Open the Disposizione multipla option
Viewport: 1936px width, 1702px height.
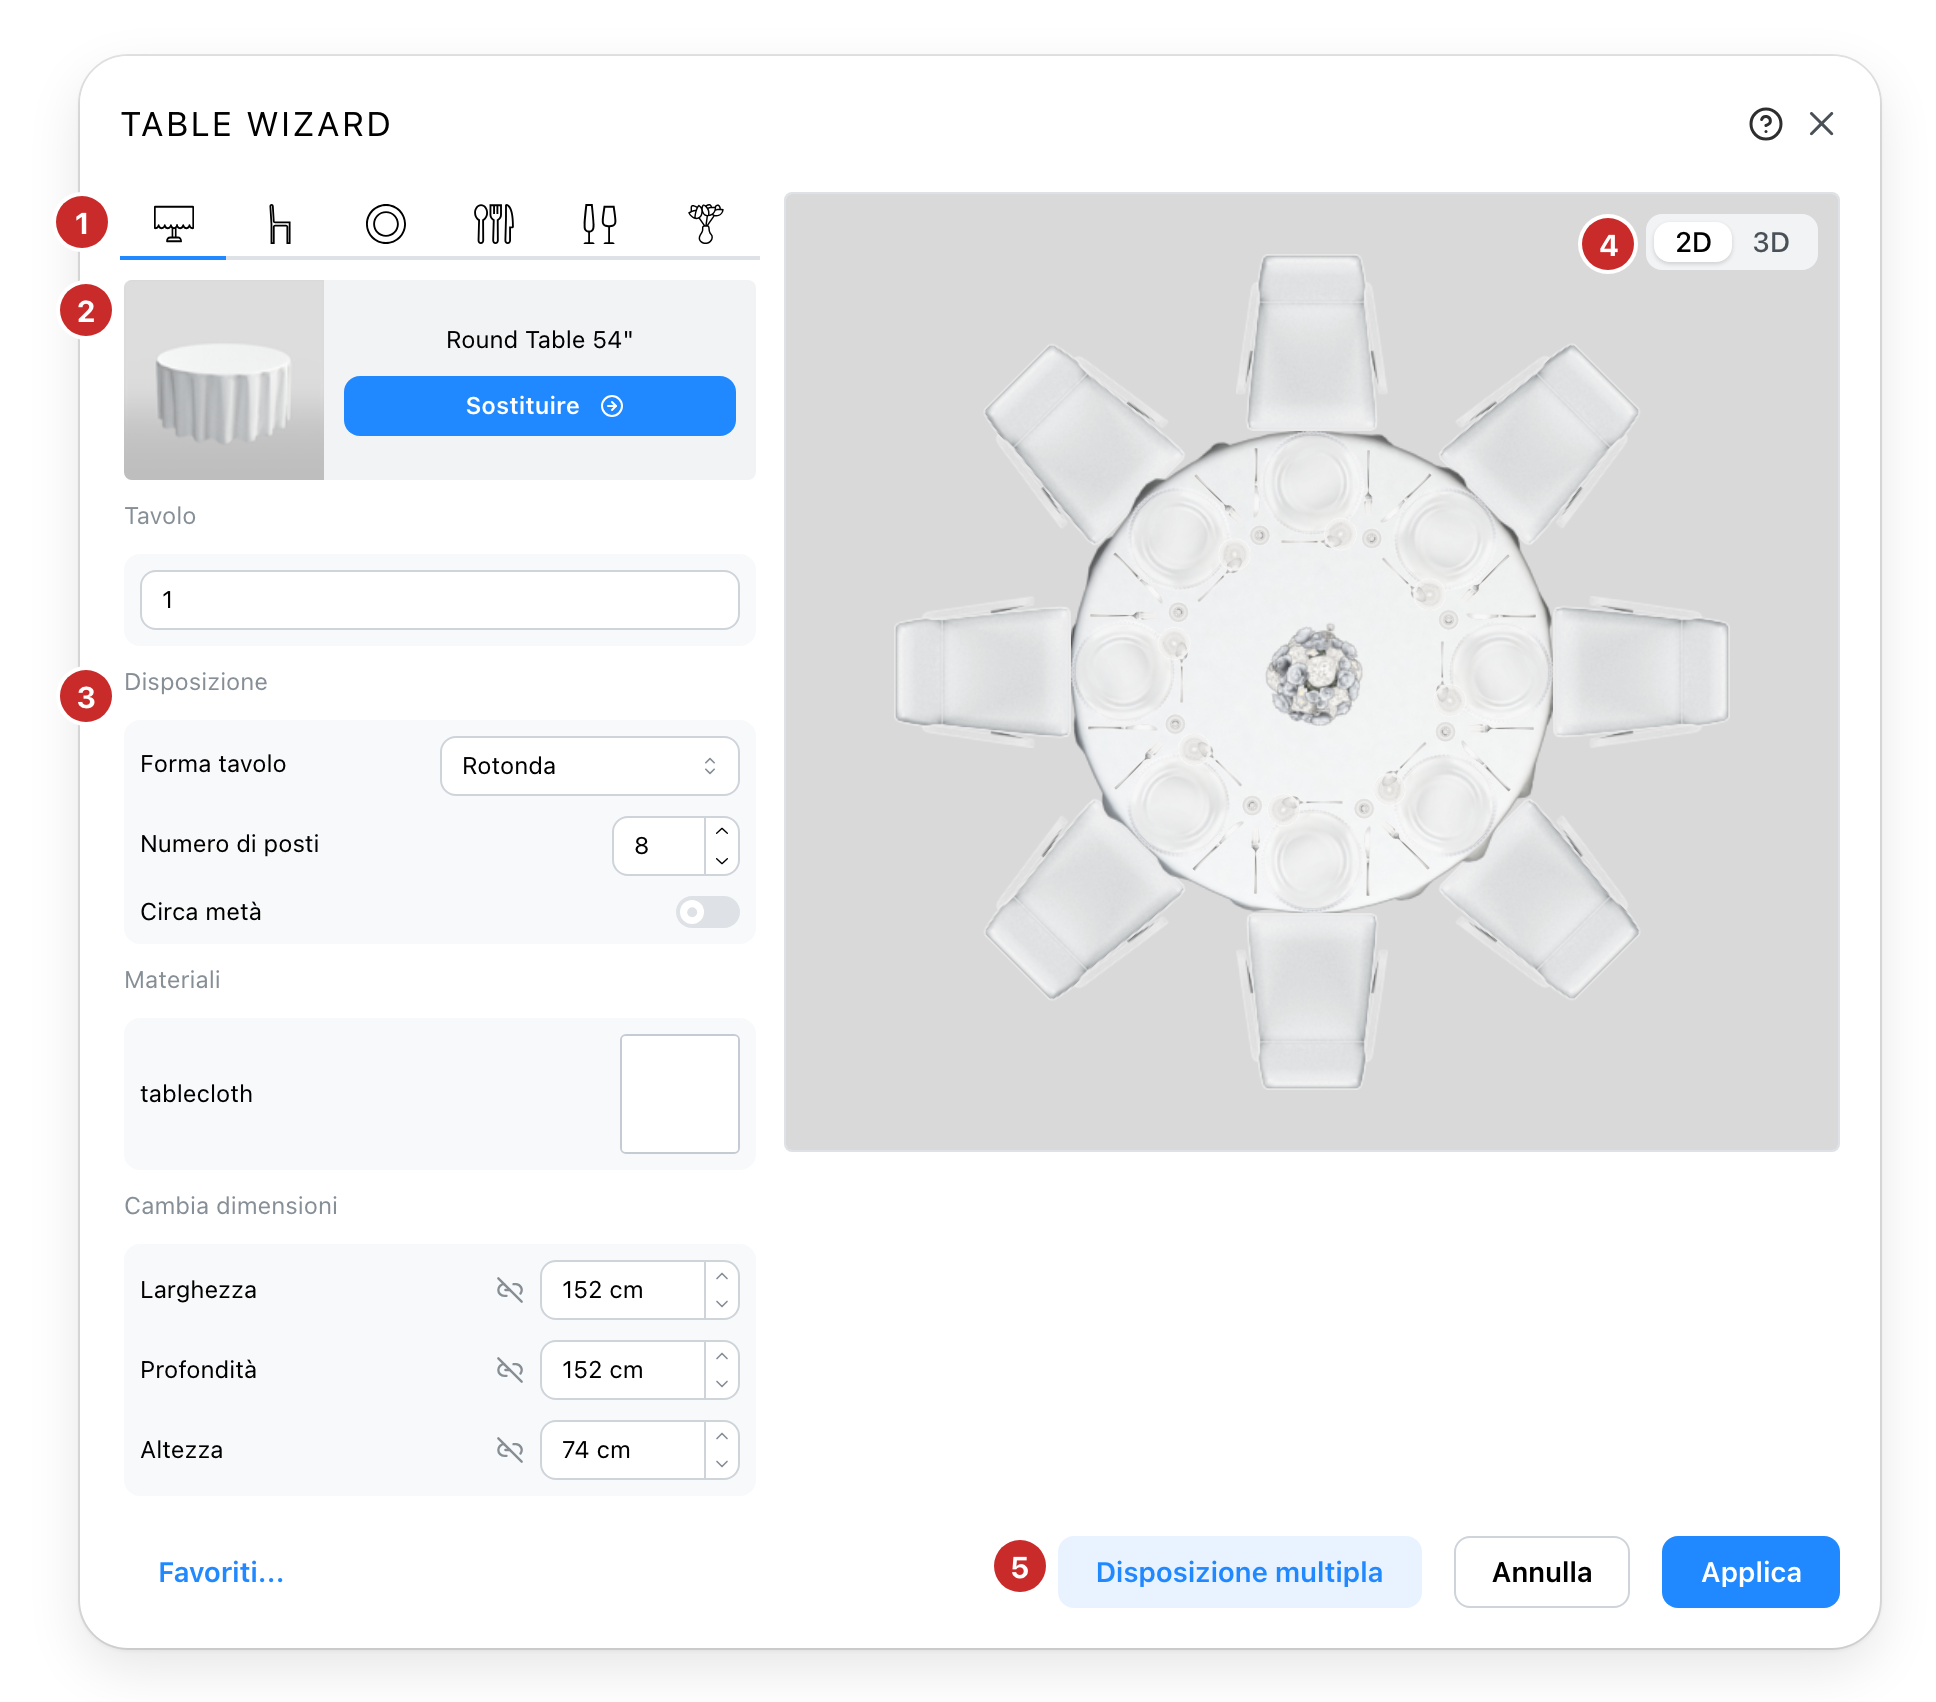point(1240,1572)
